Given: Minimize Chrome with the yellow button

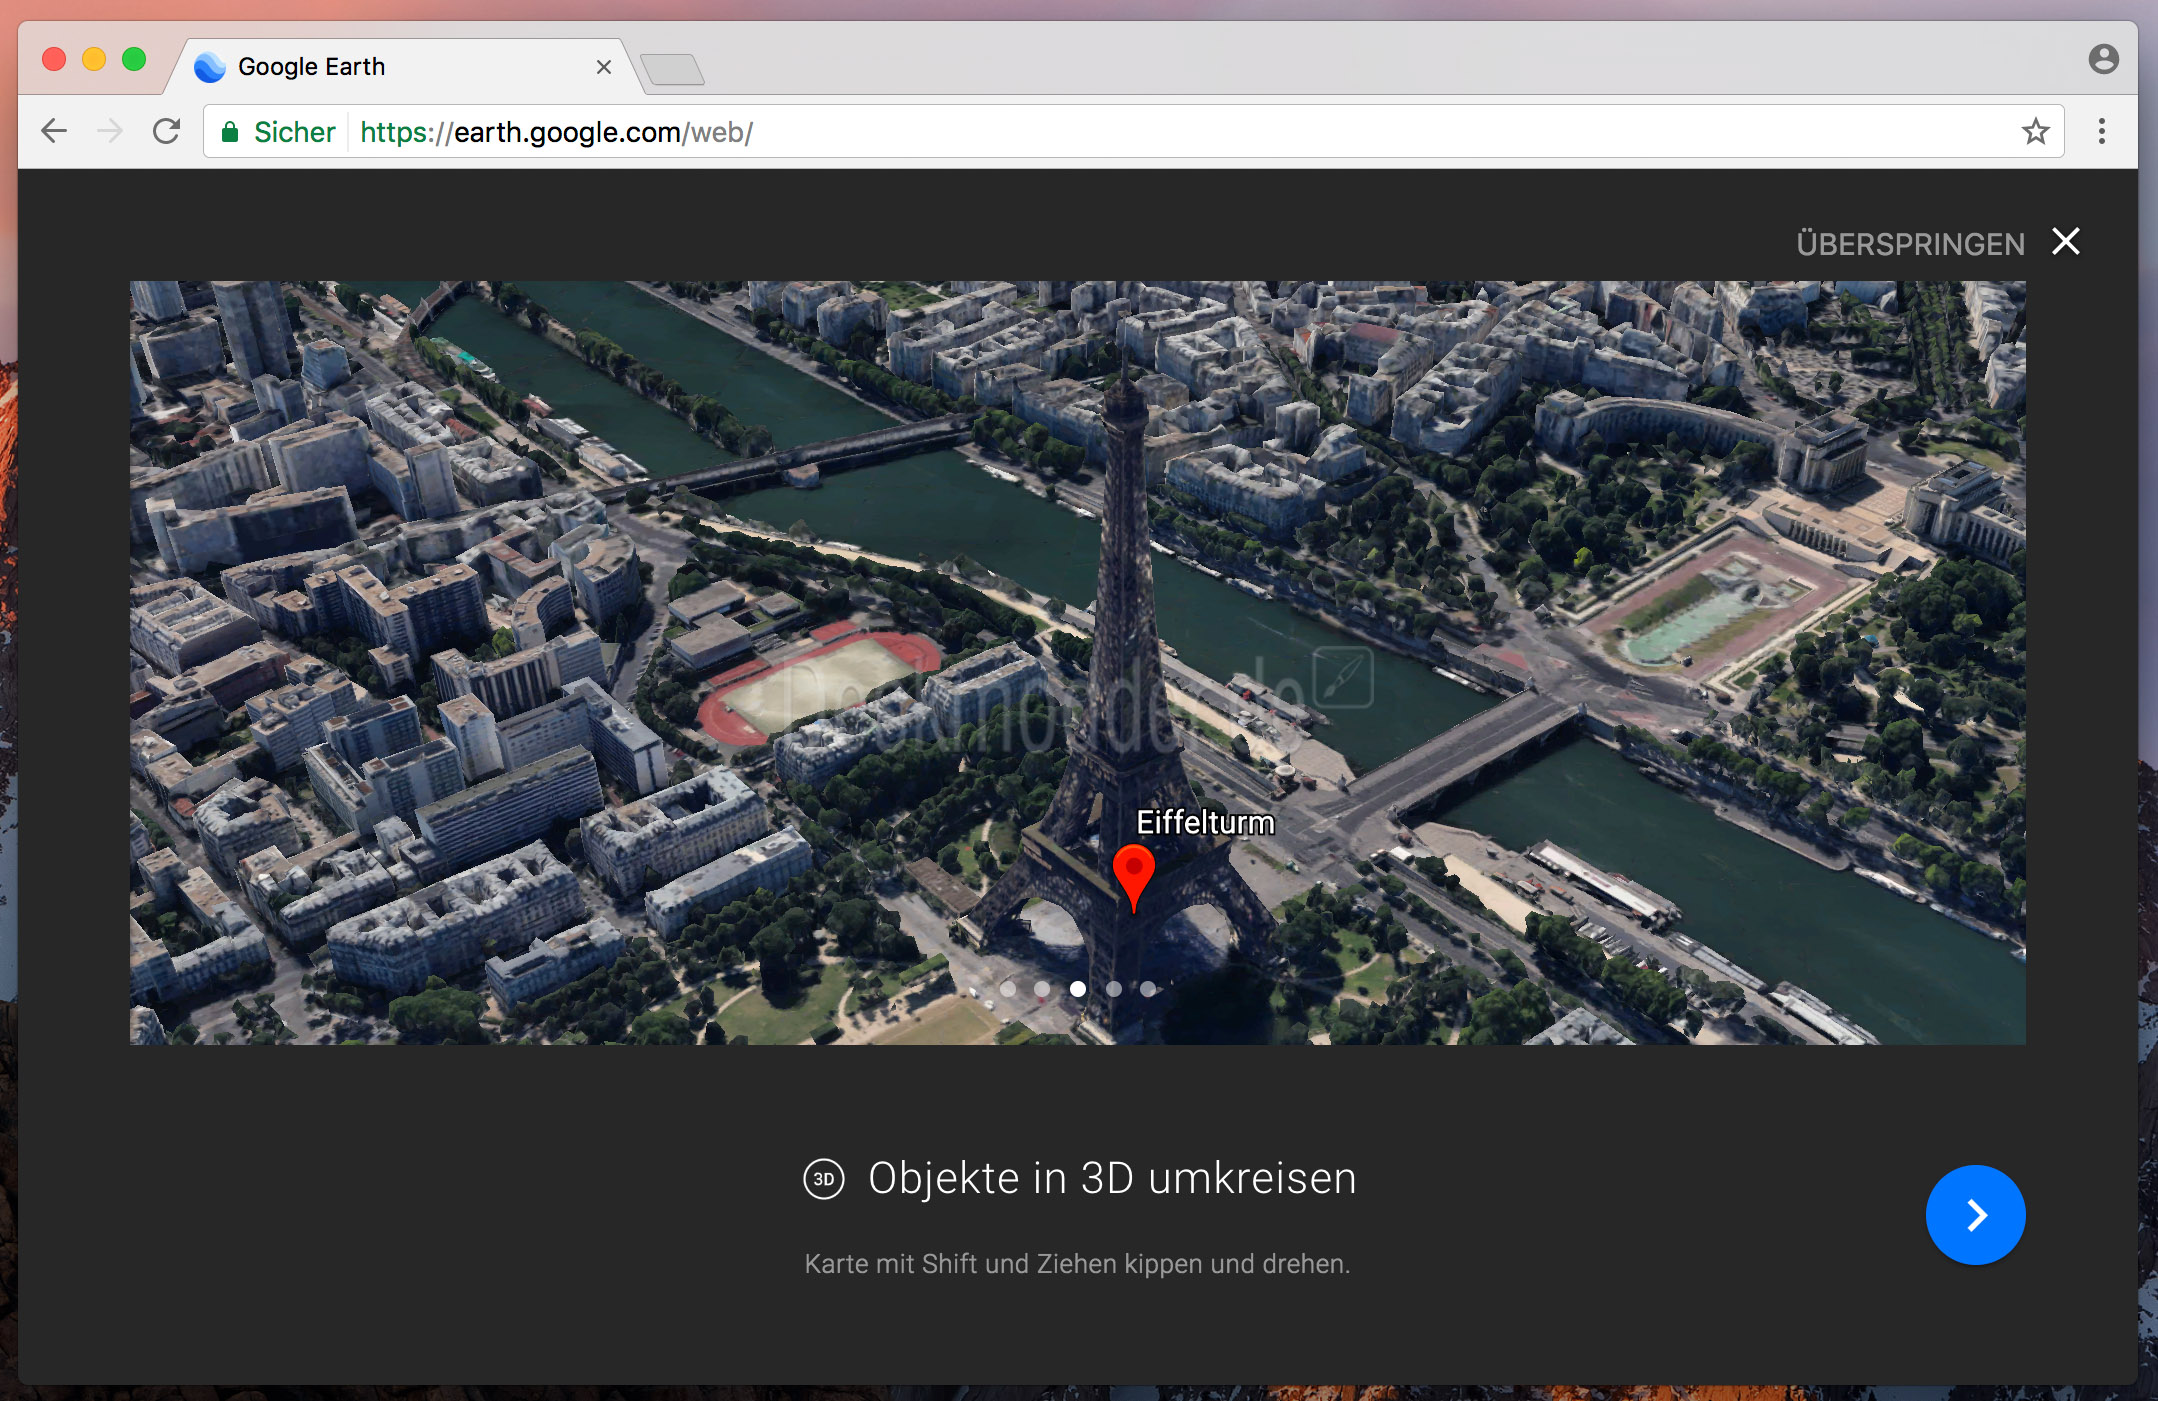Looking at the screenshot, I should (x=94, y=59).
